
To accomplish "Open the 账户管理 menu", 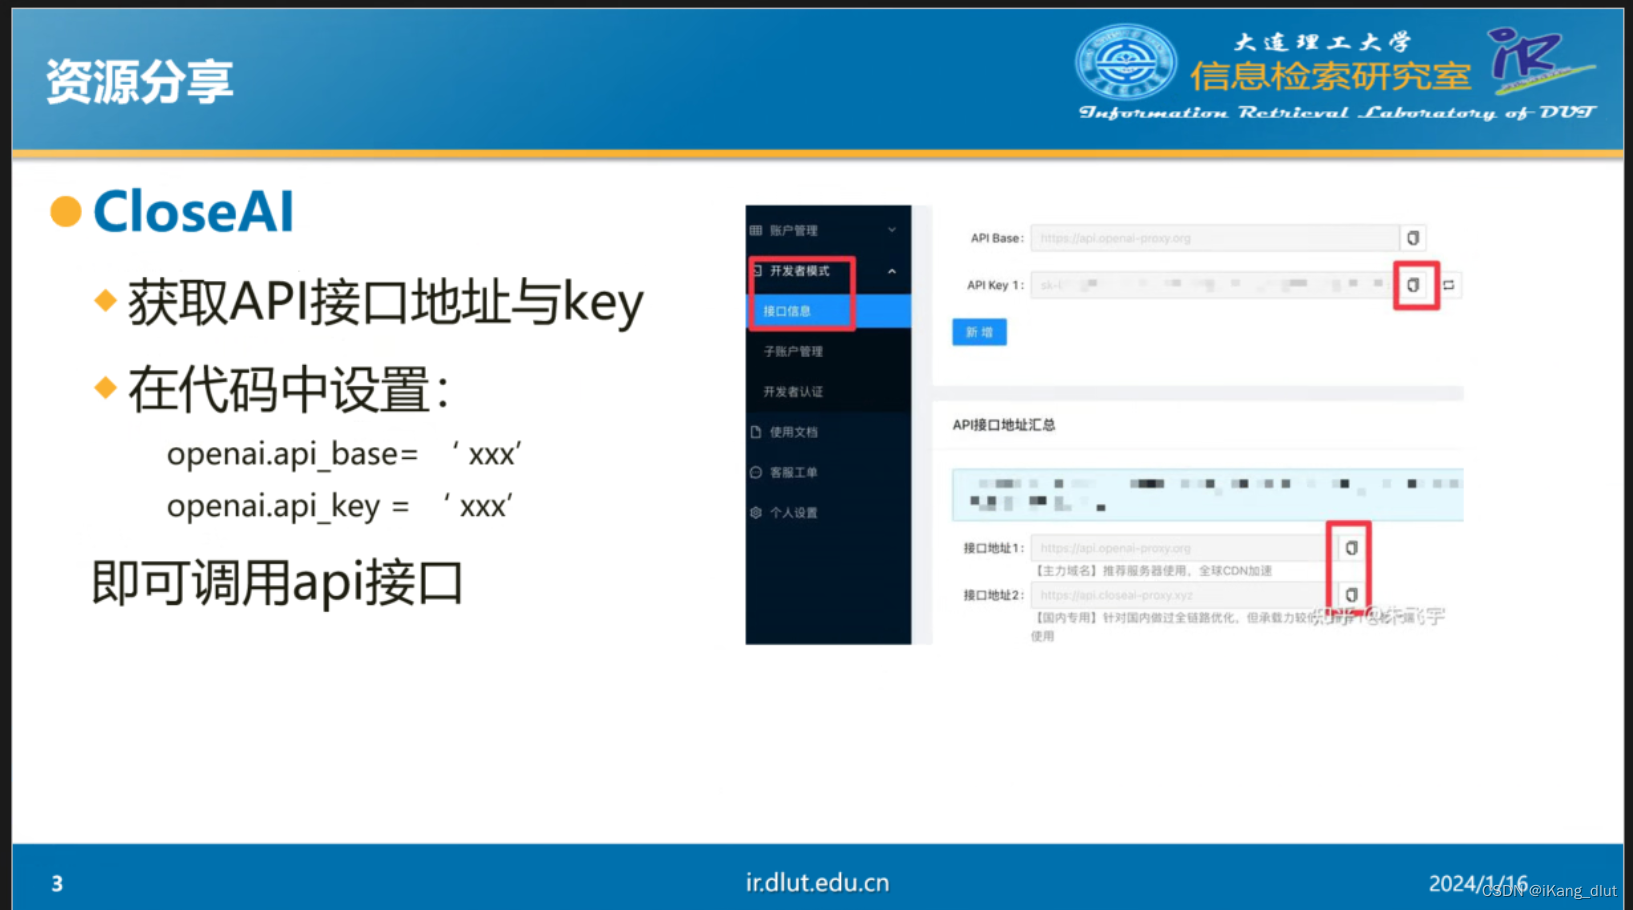I will click(828, 231).
